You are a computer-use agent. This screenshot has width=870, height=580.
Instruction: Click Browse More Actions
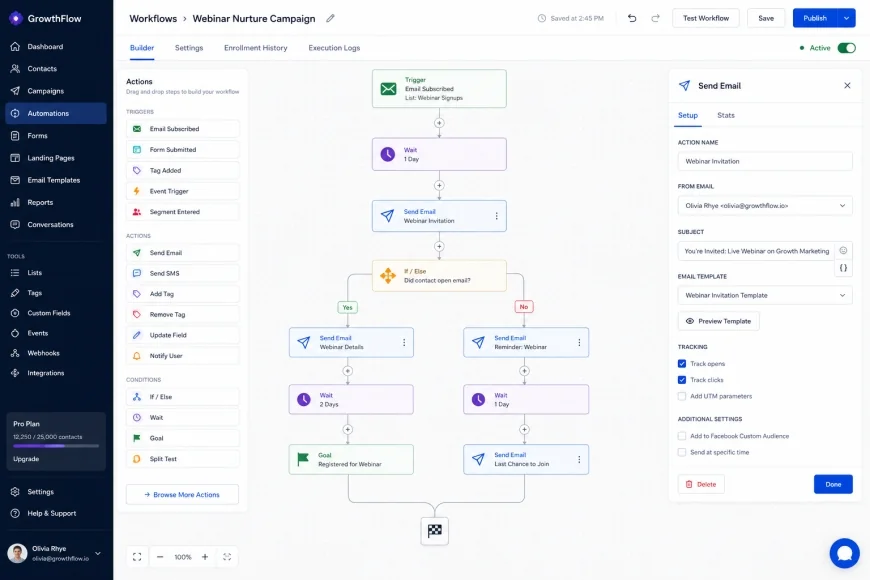click(x=182, y=495)
